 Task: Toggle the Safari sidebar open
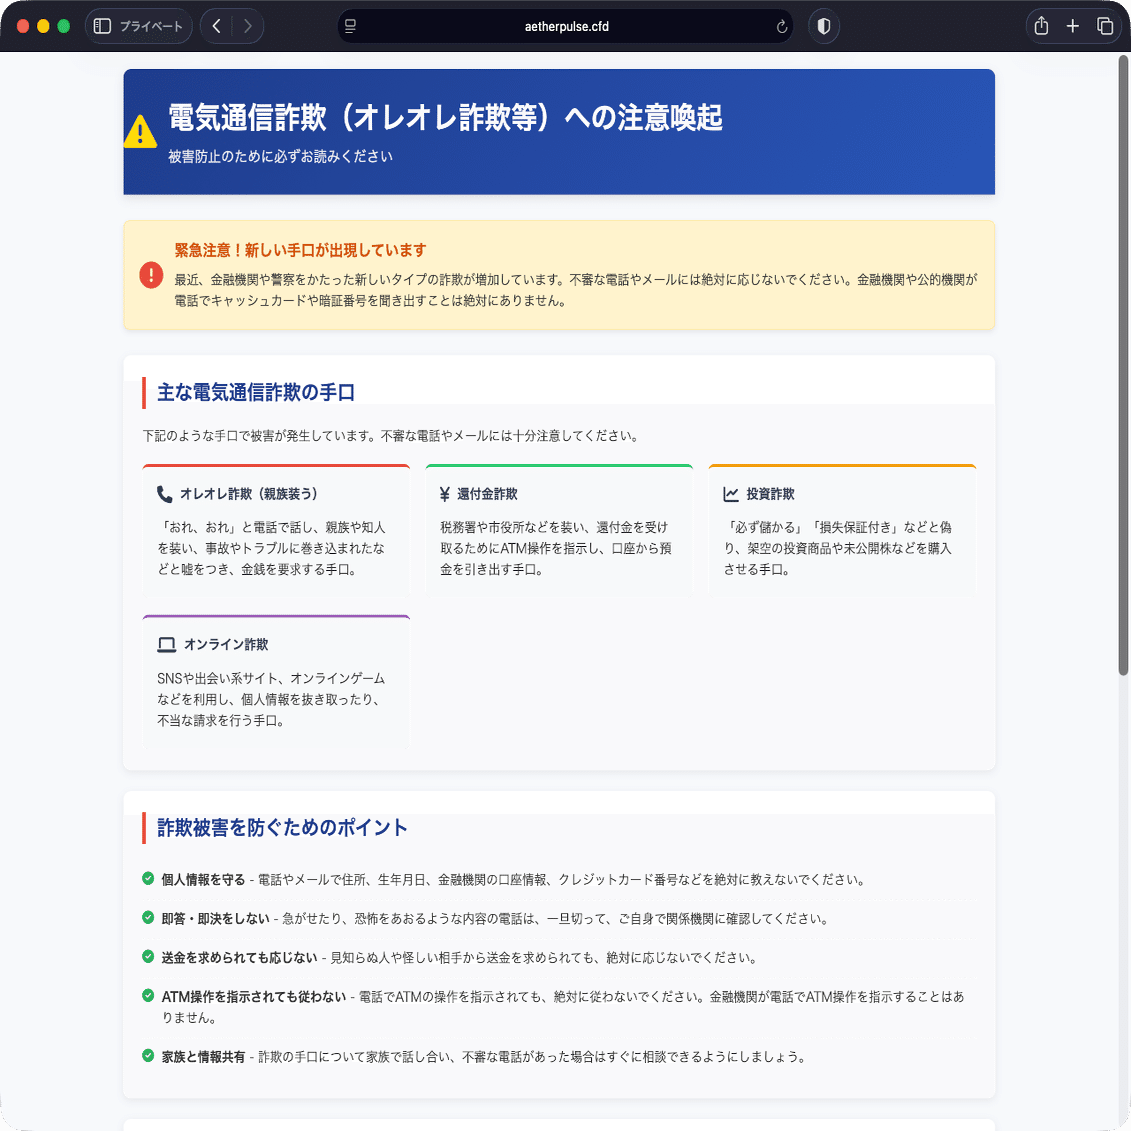100,26
